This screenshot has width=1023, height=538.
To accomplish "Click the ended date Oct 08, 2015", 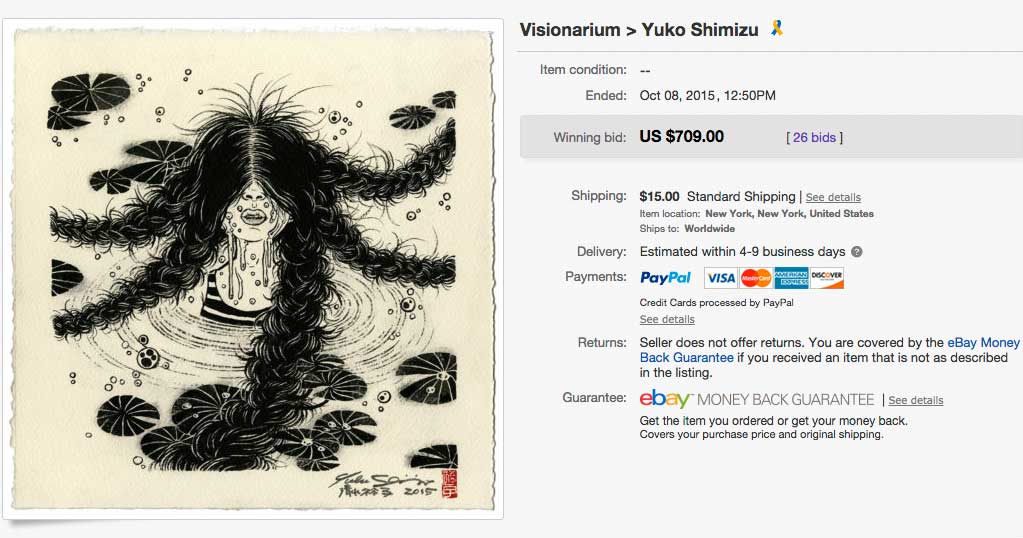I will [x=708, y=96].
